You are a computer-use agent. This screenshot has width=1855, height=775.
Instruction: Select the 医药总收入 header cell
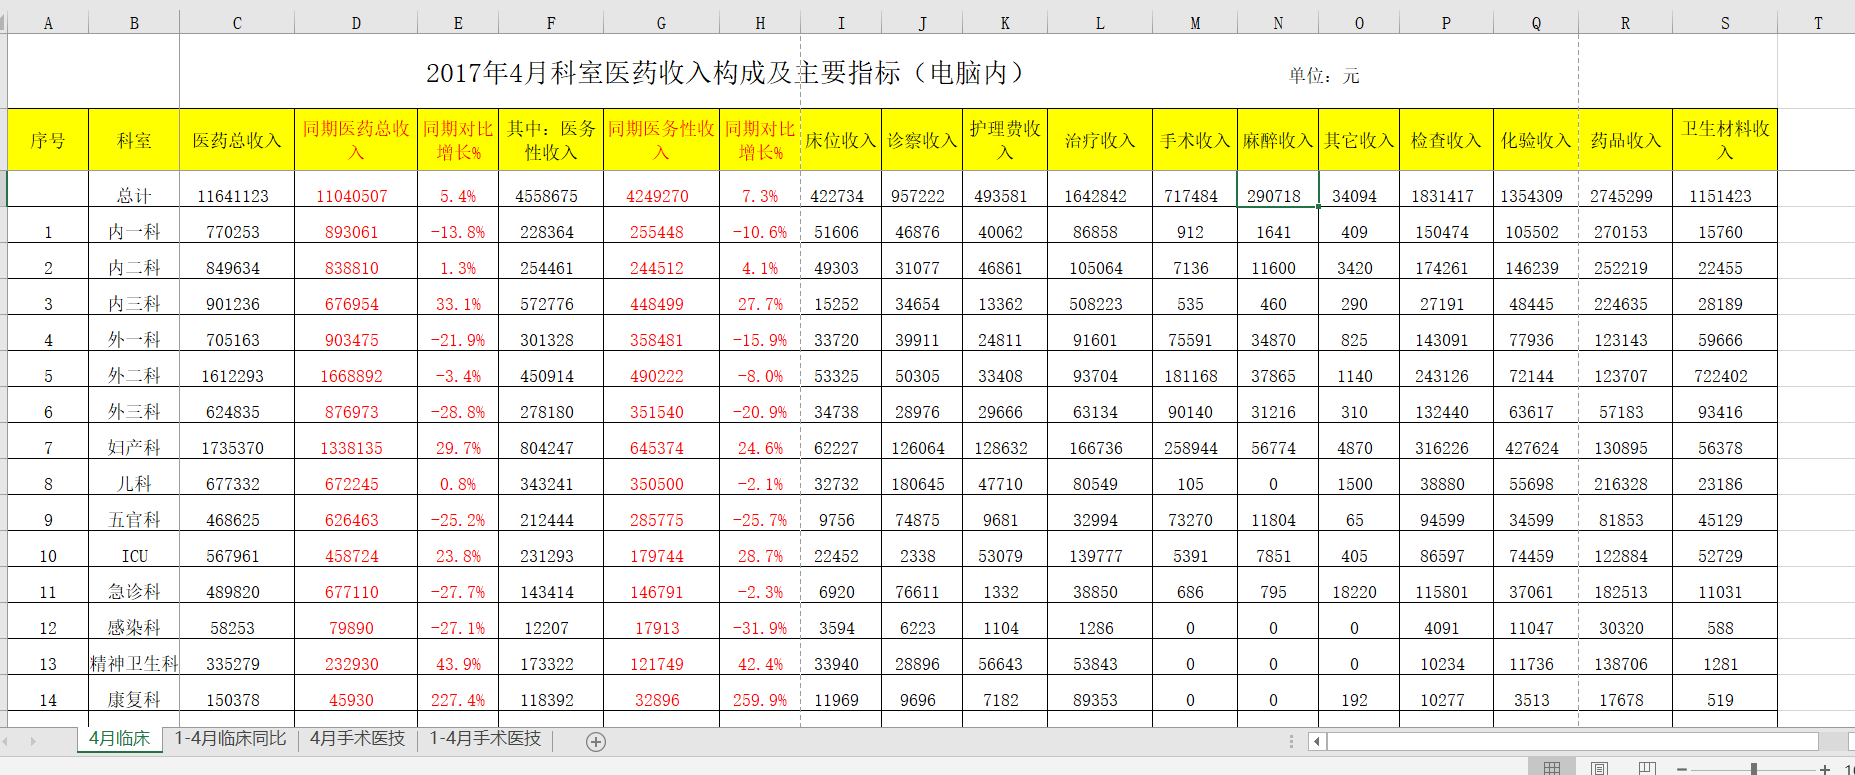(237, 140)
